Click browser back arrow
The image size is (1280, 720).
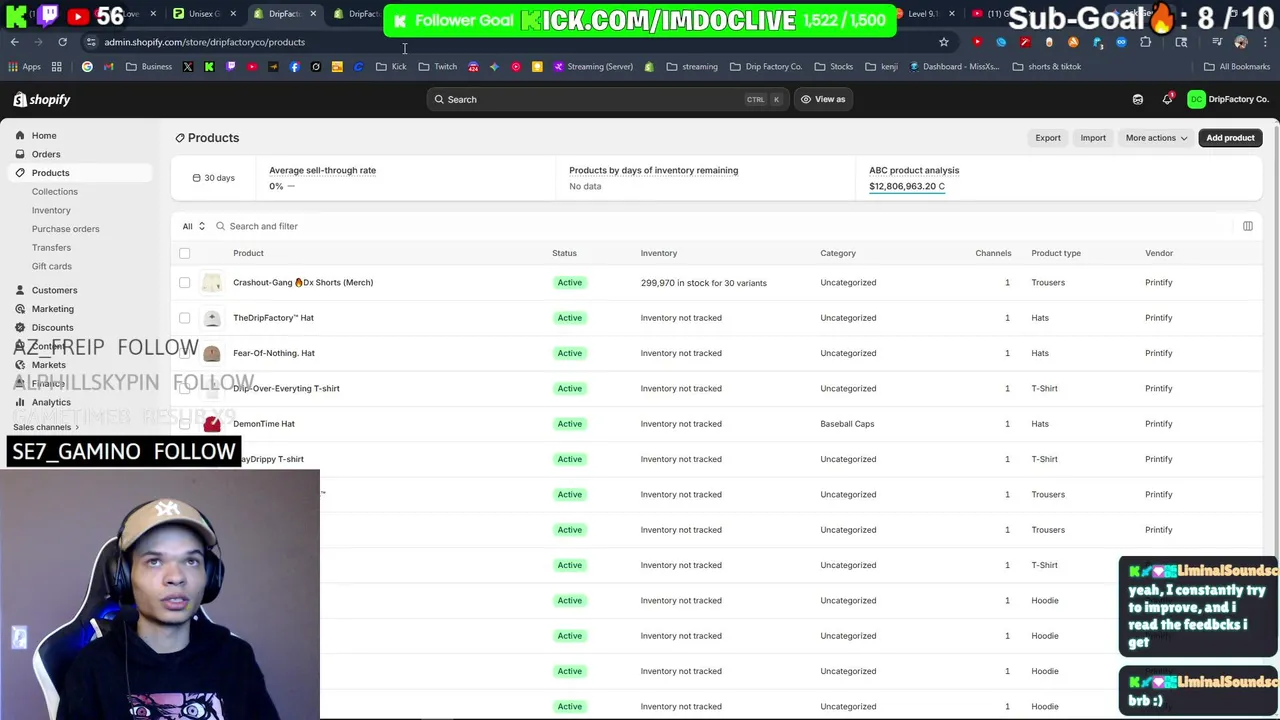14,42
